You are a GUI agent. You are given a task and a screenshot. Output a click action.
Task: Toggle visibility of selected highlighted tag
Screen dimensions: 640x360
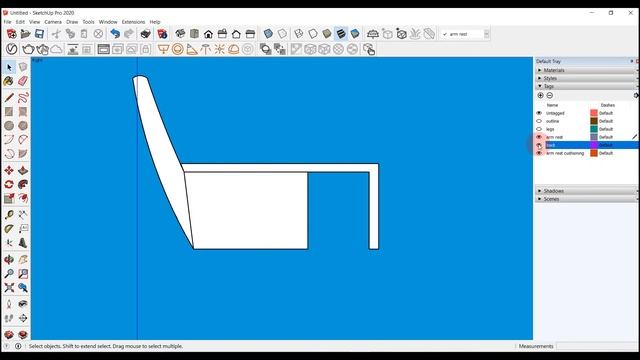point(539,145)
